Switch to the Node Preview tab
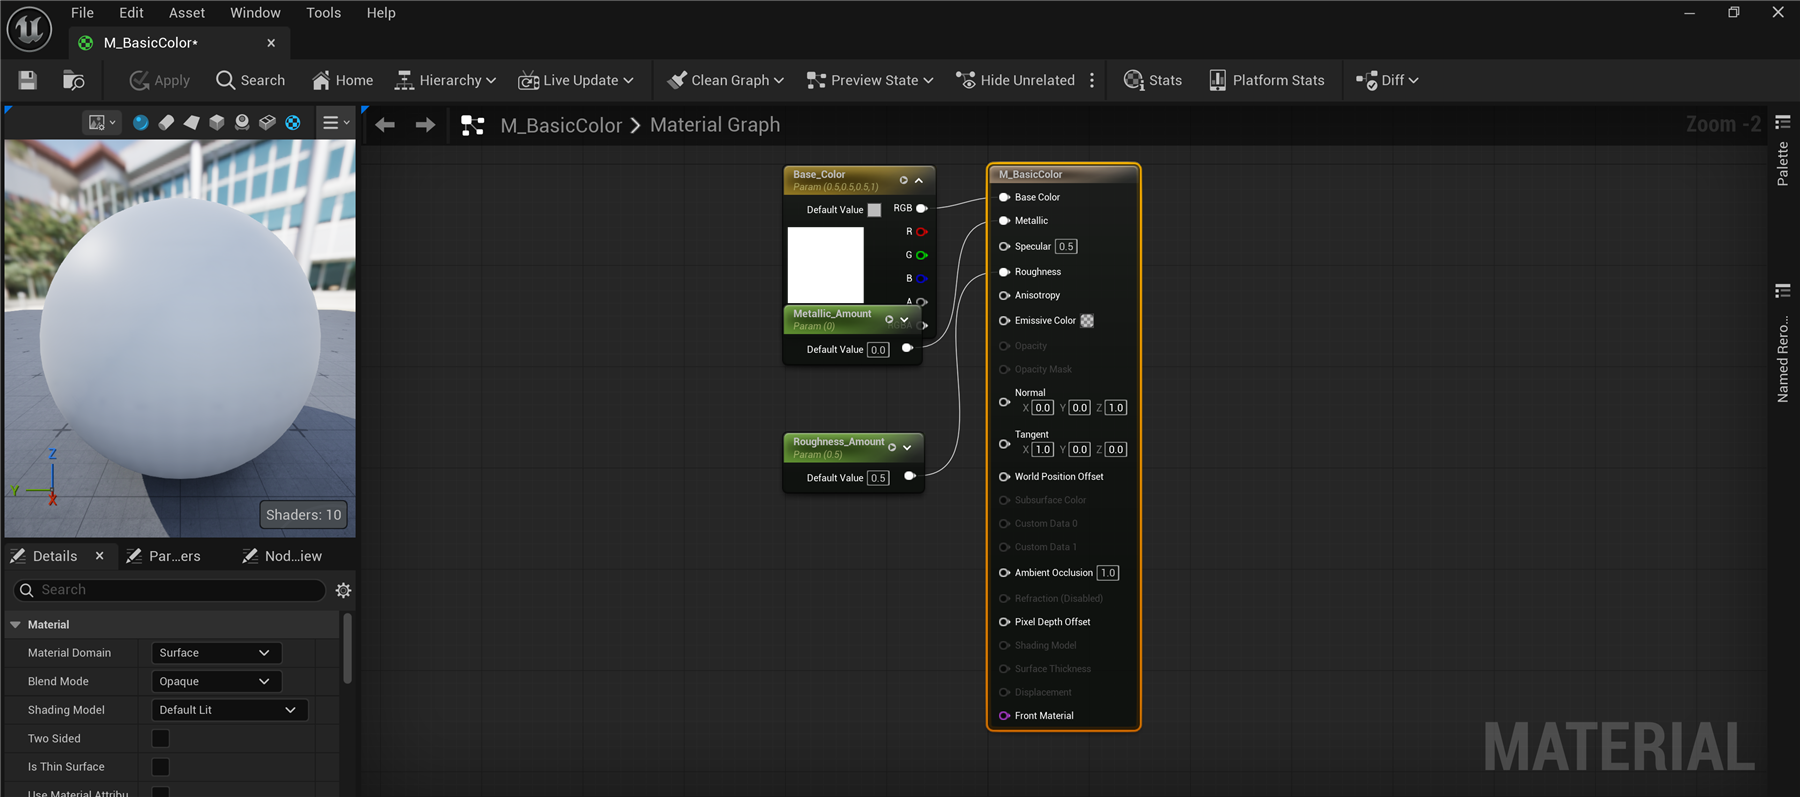The height and width of the screenshot is (797, 1800). pyautogui.click(x=282, y=556)
